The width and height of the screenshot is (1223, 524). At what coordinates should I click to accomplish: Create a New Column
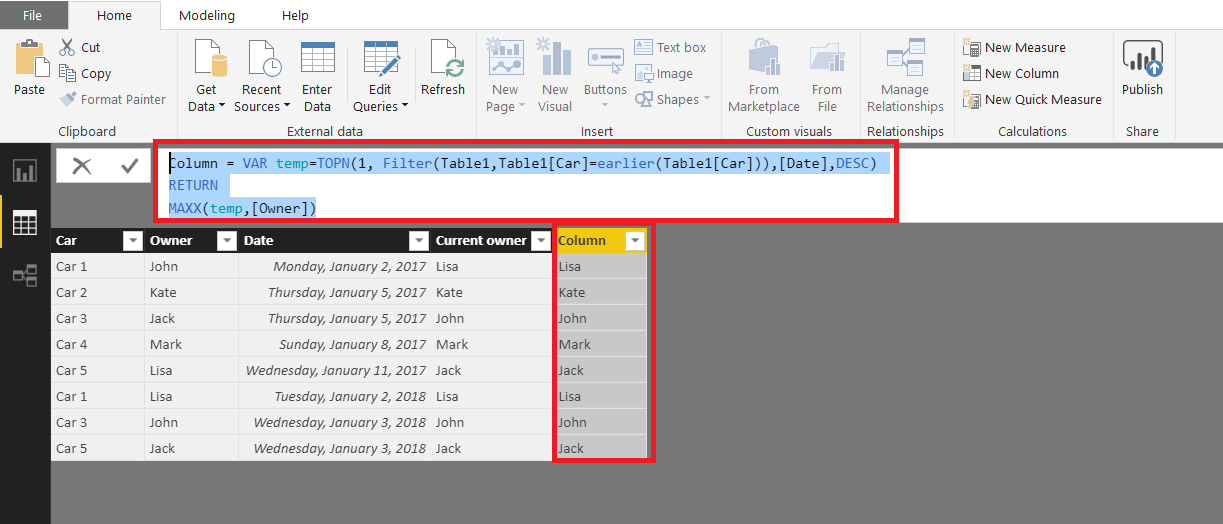[x=1010, y=73]
